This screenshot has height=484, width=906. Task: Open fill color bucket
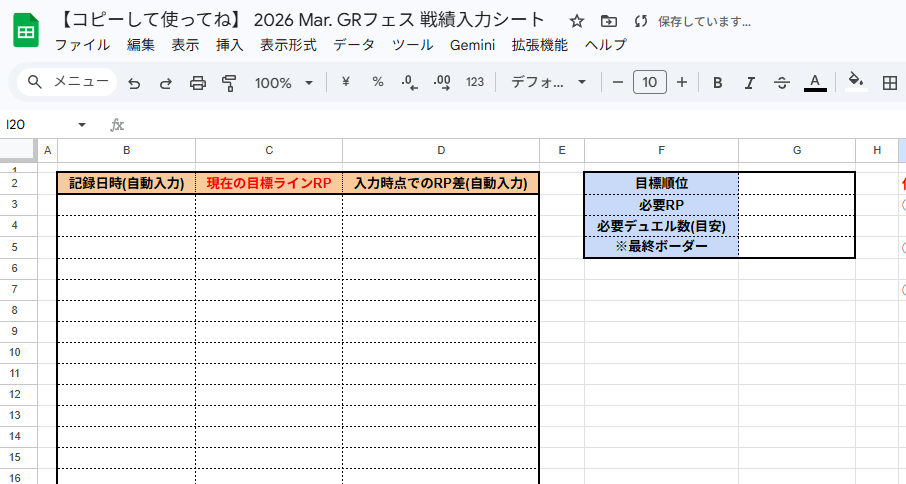(x=856, y=81)
